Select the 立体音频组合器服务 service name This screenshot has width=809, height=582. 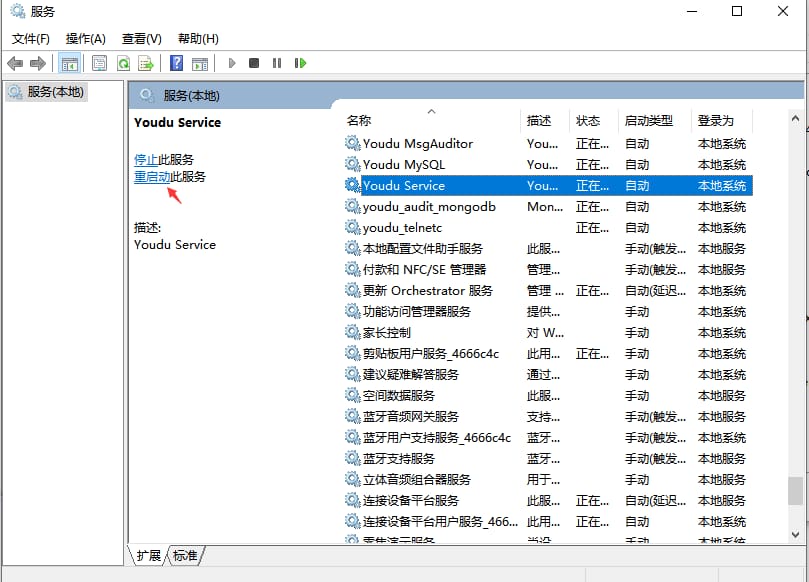pos(416,480)
